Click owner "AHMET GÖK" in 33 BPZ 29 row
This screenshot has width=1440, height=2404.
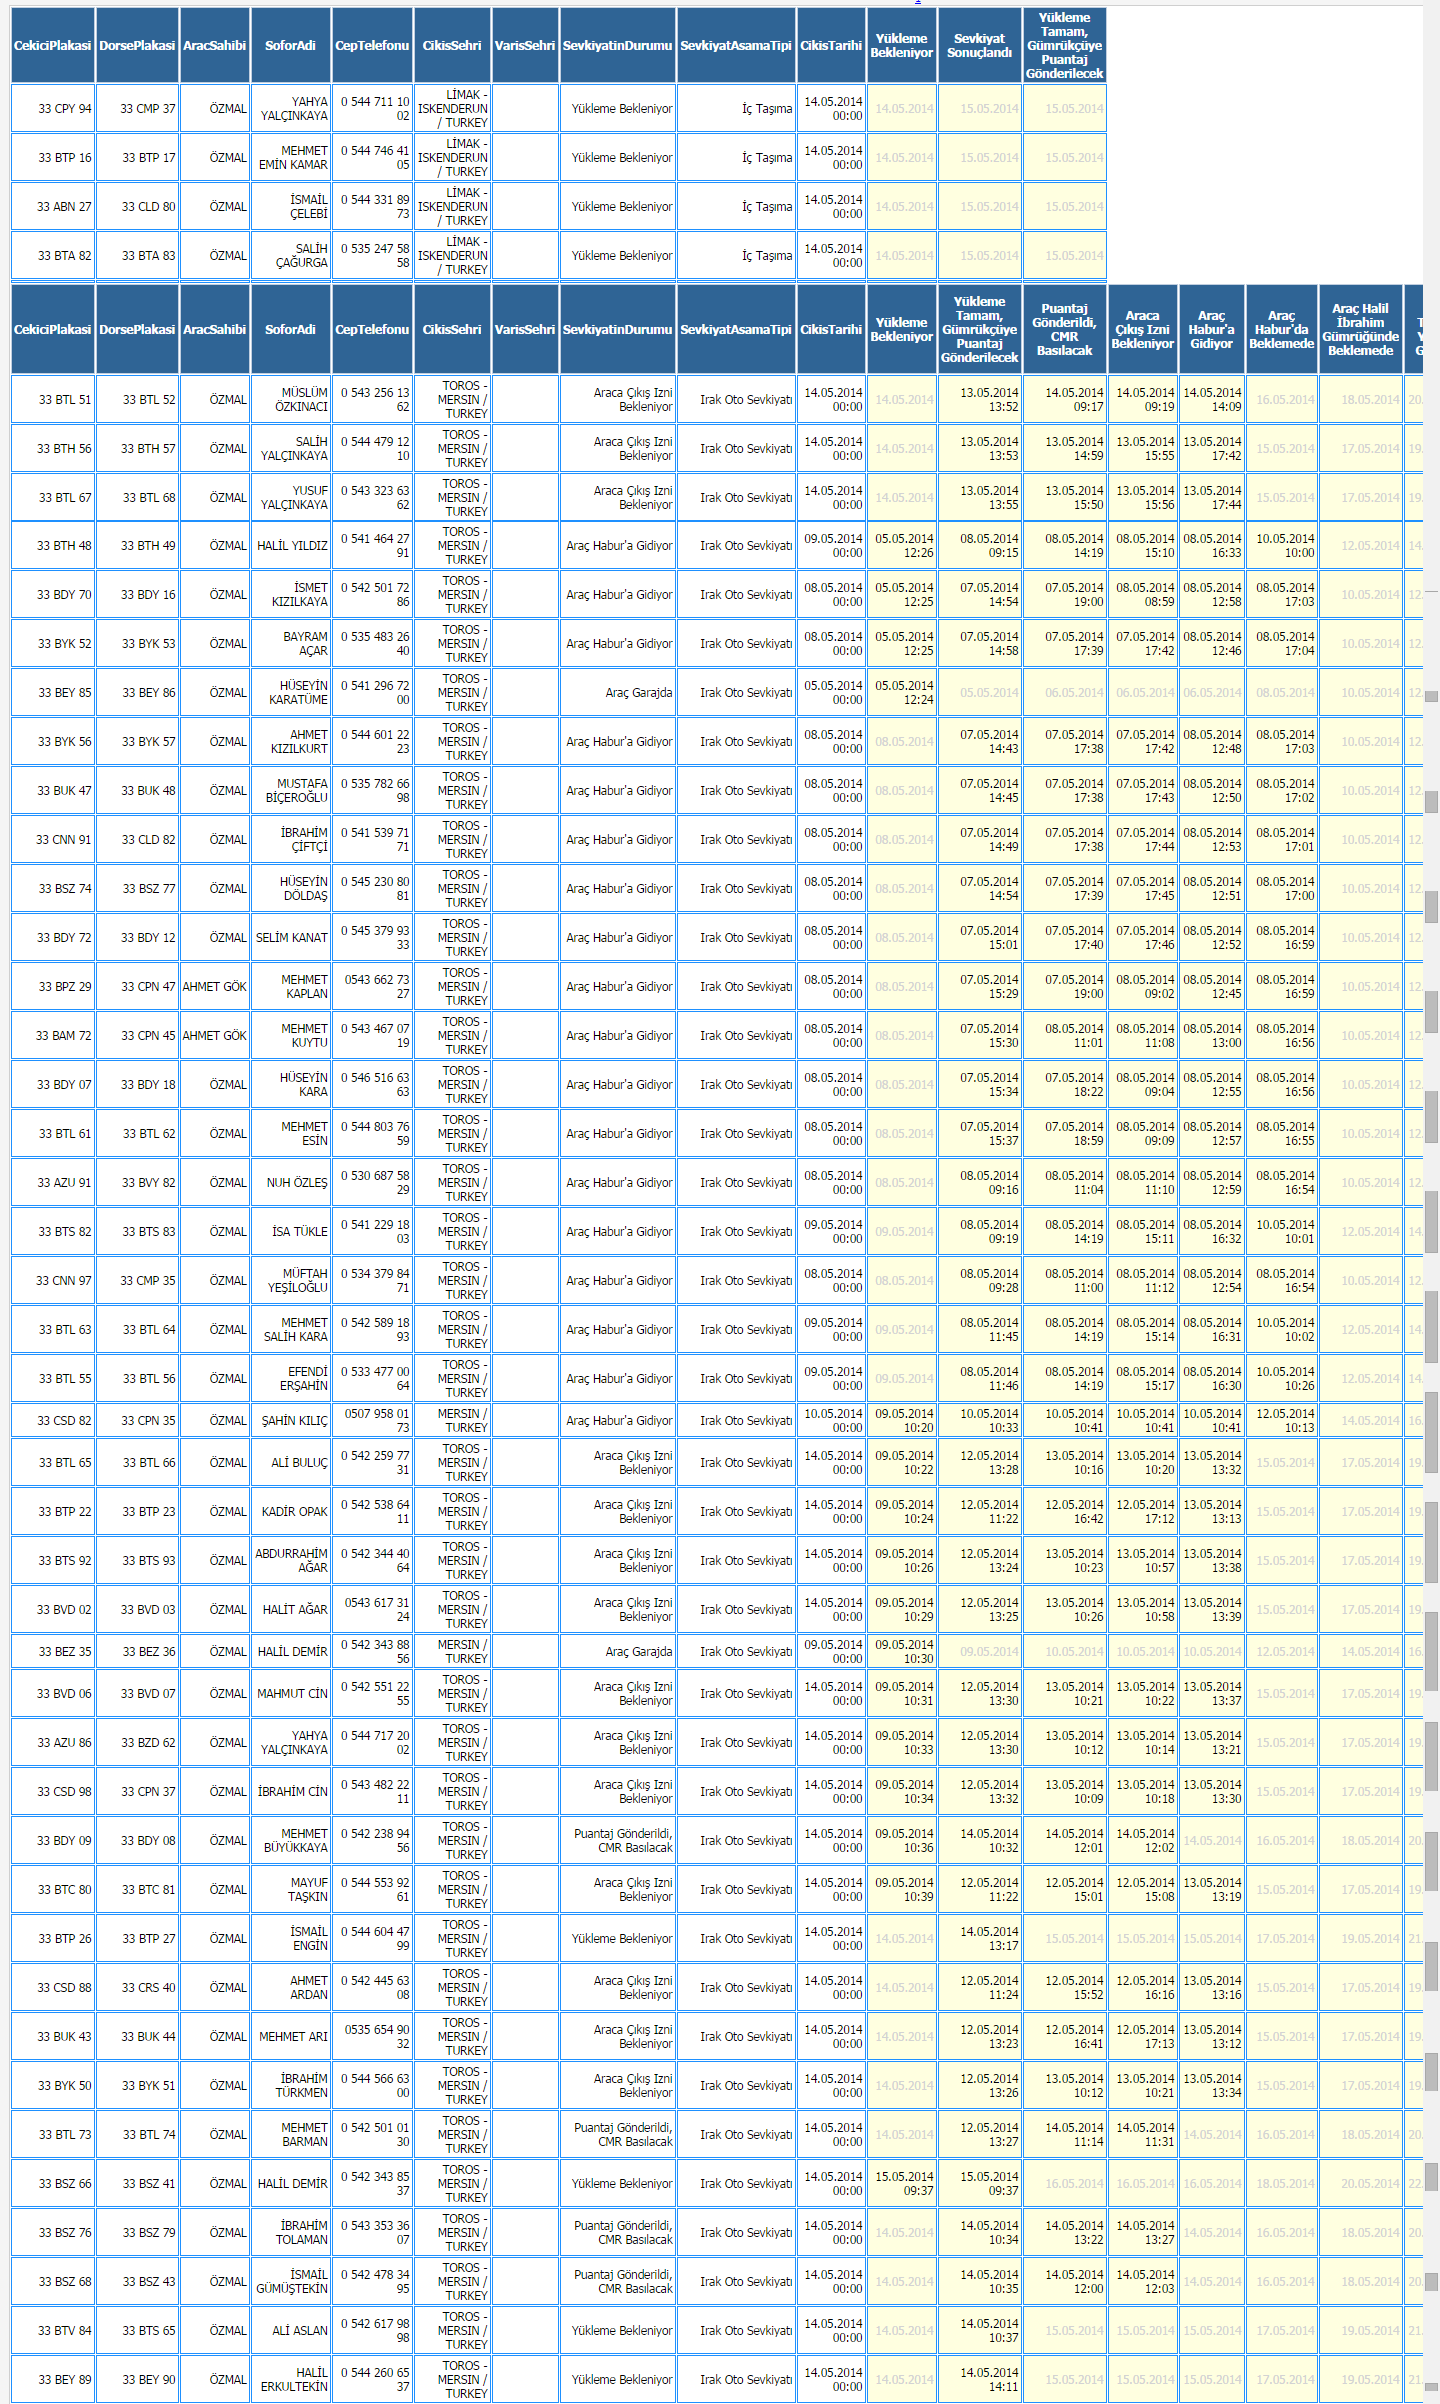click(x=214, y=986)
